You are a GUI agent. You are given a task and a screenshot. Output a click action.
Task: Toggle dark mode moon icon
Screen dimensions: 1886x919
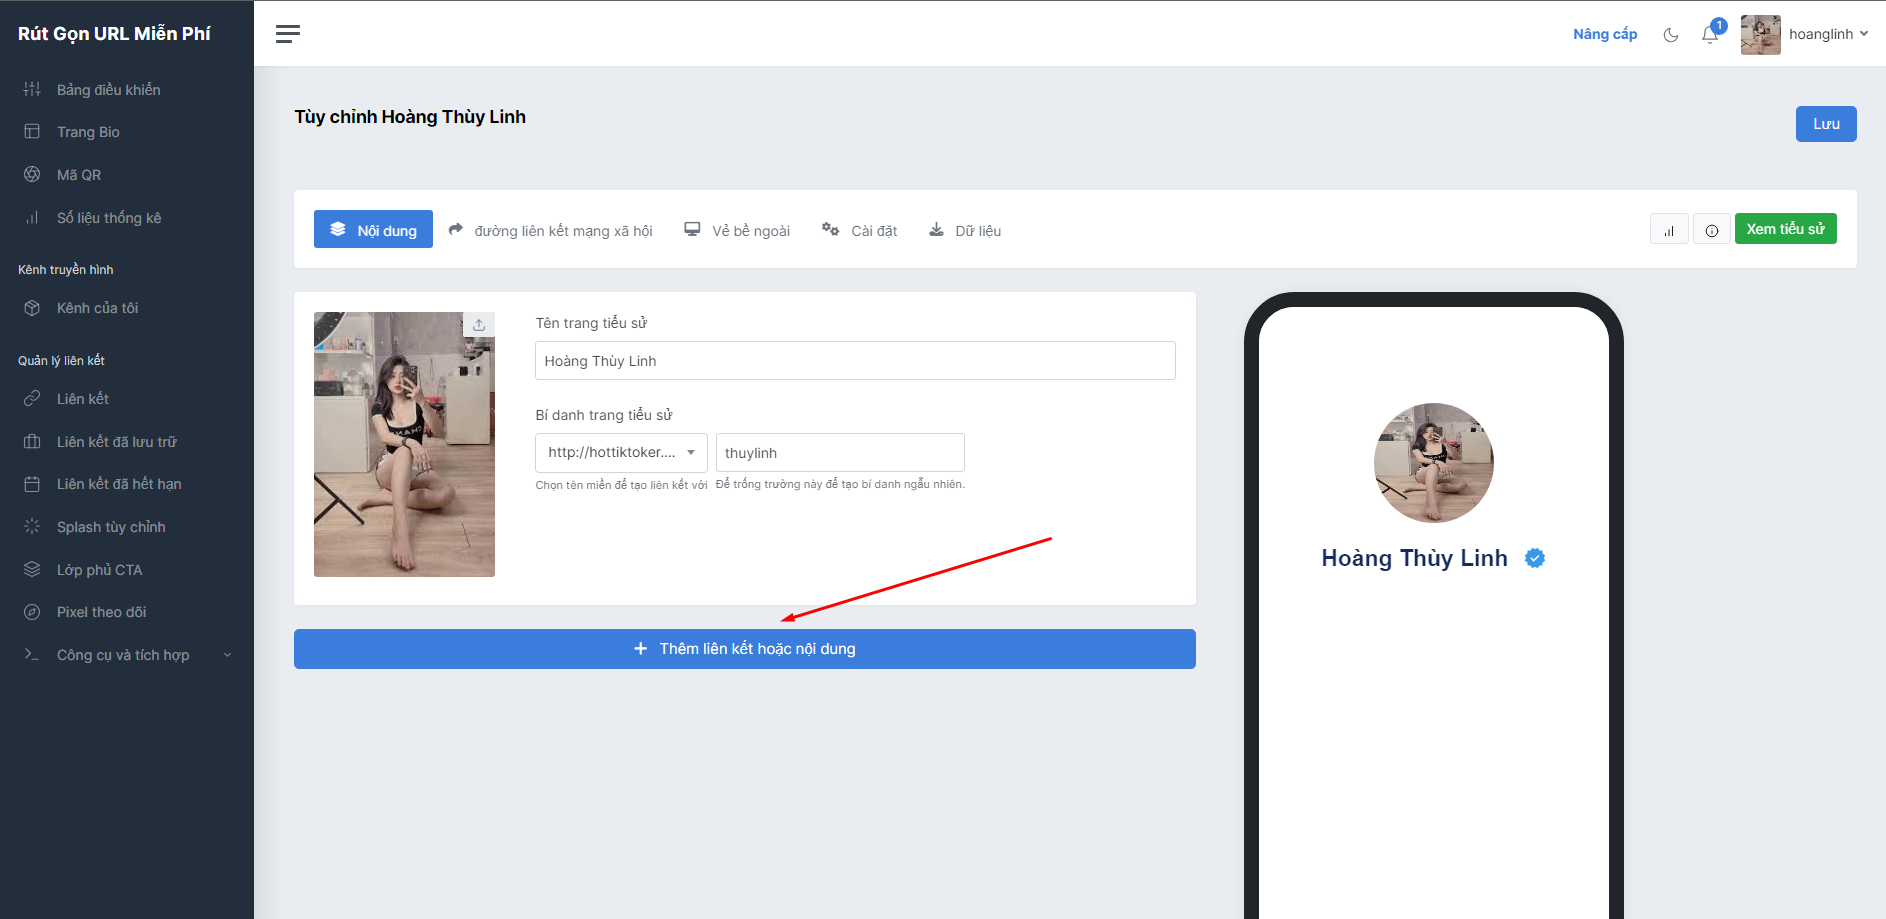[x=1670, y=35]
